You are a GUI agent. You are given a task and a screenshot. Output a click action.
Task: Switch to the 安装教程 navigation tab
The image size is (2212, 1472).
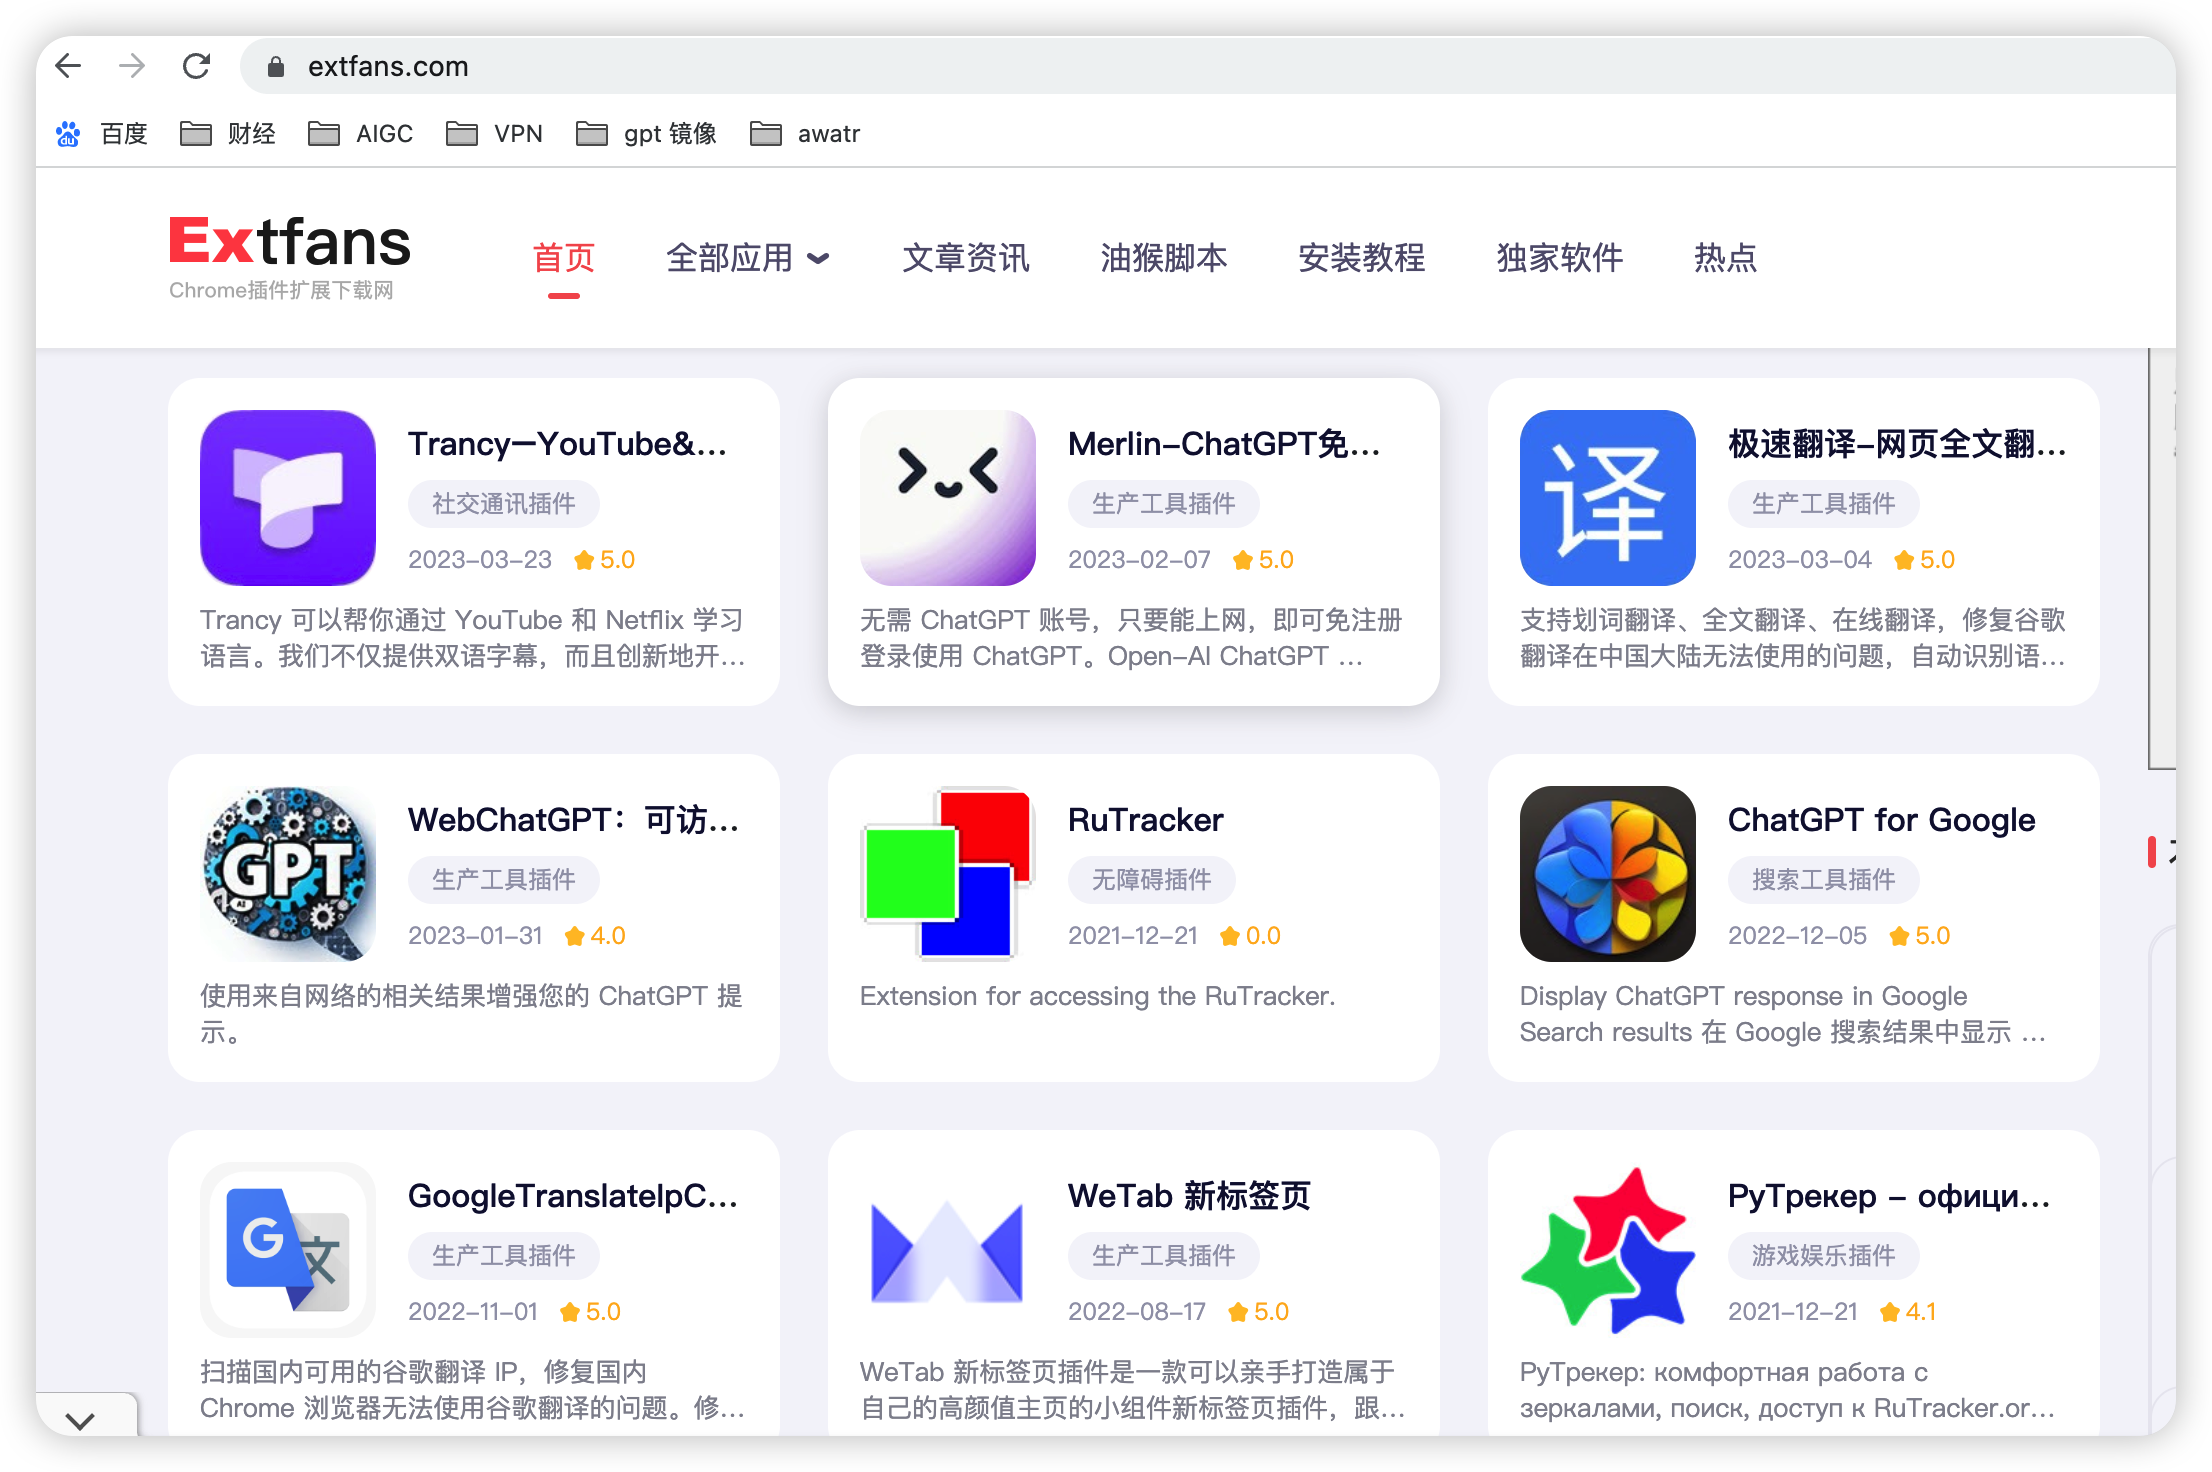(1361, 258)
